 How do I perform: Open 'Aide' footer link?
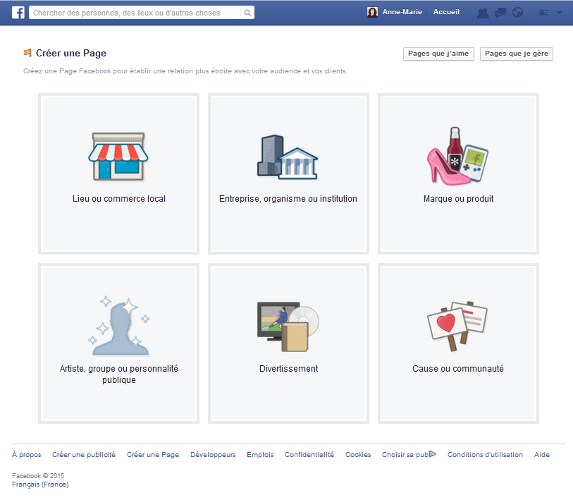coord(542,454)
